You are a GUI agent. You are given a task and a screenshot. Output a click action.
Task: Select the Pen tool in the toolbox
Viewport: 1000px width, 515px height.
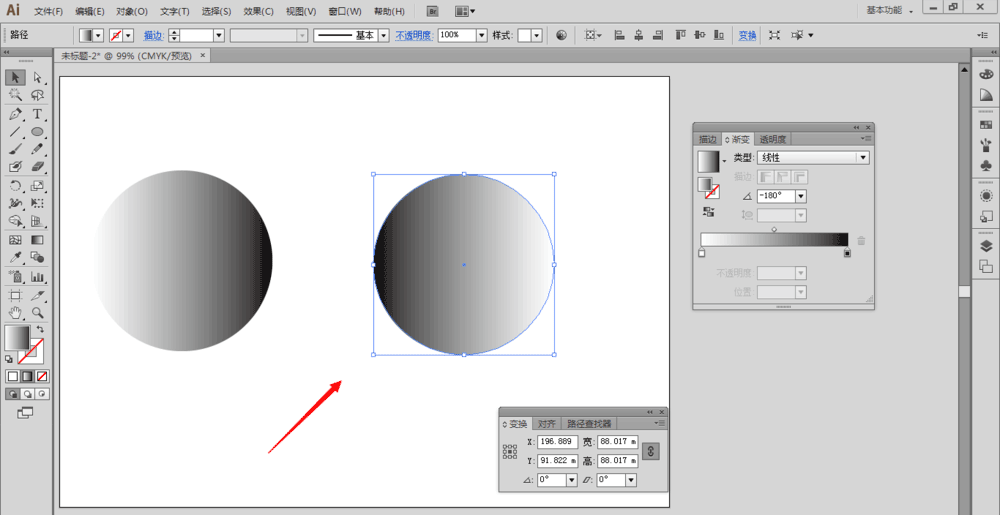point(15,114)
